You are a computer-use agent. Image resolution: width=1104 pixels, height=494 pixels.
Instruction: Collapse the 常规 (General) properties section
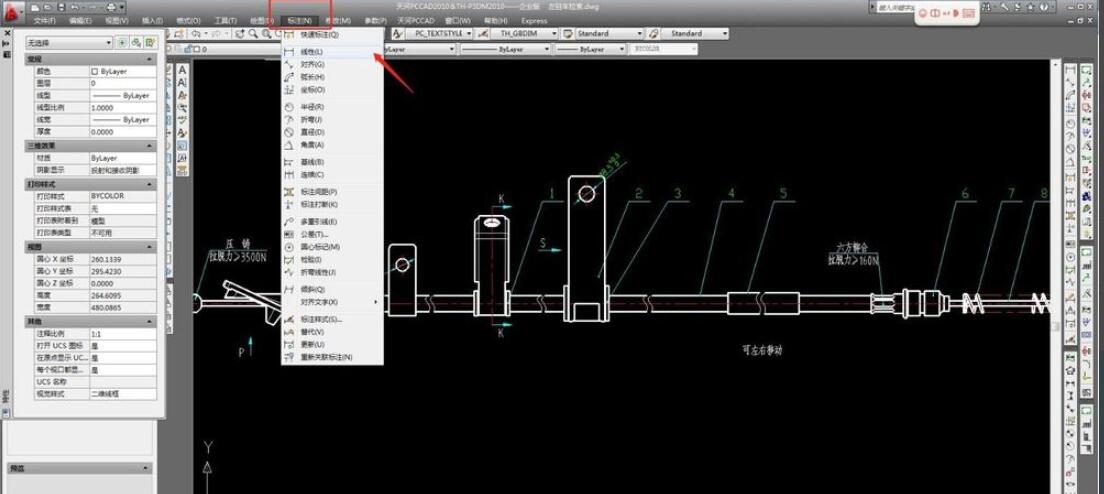[150, 59]
